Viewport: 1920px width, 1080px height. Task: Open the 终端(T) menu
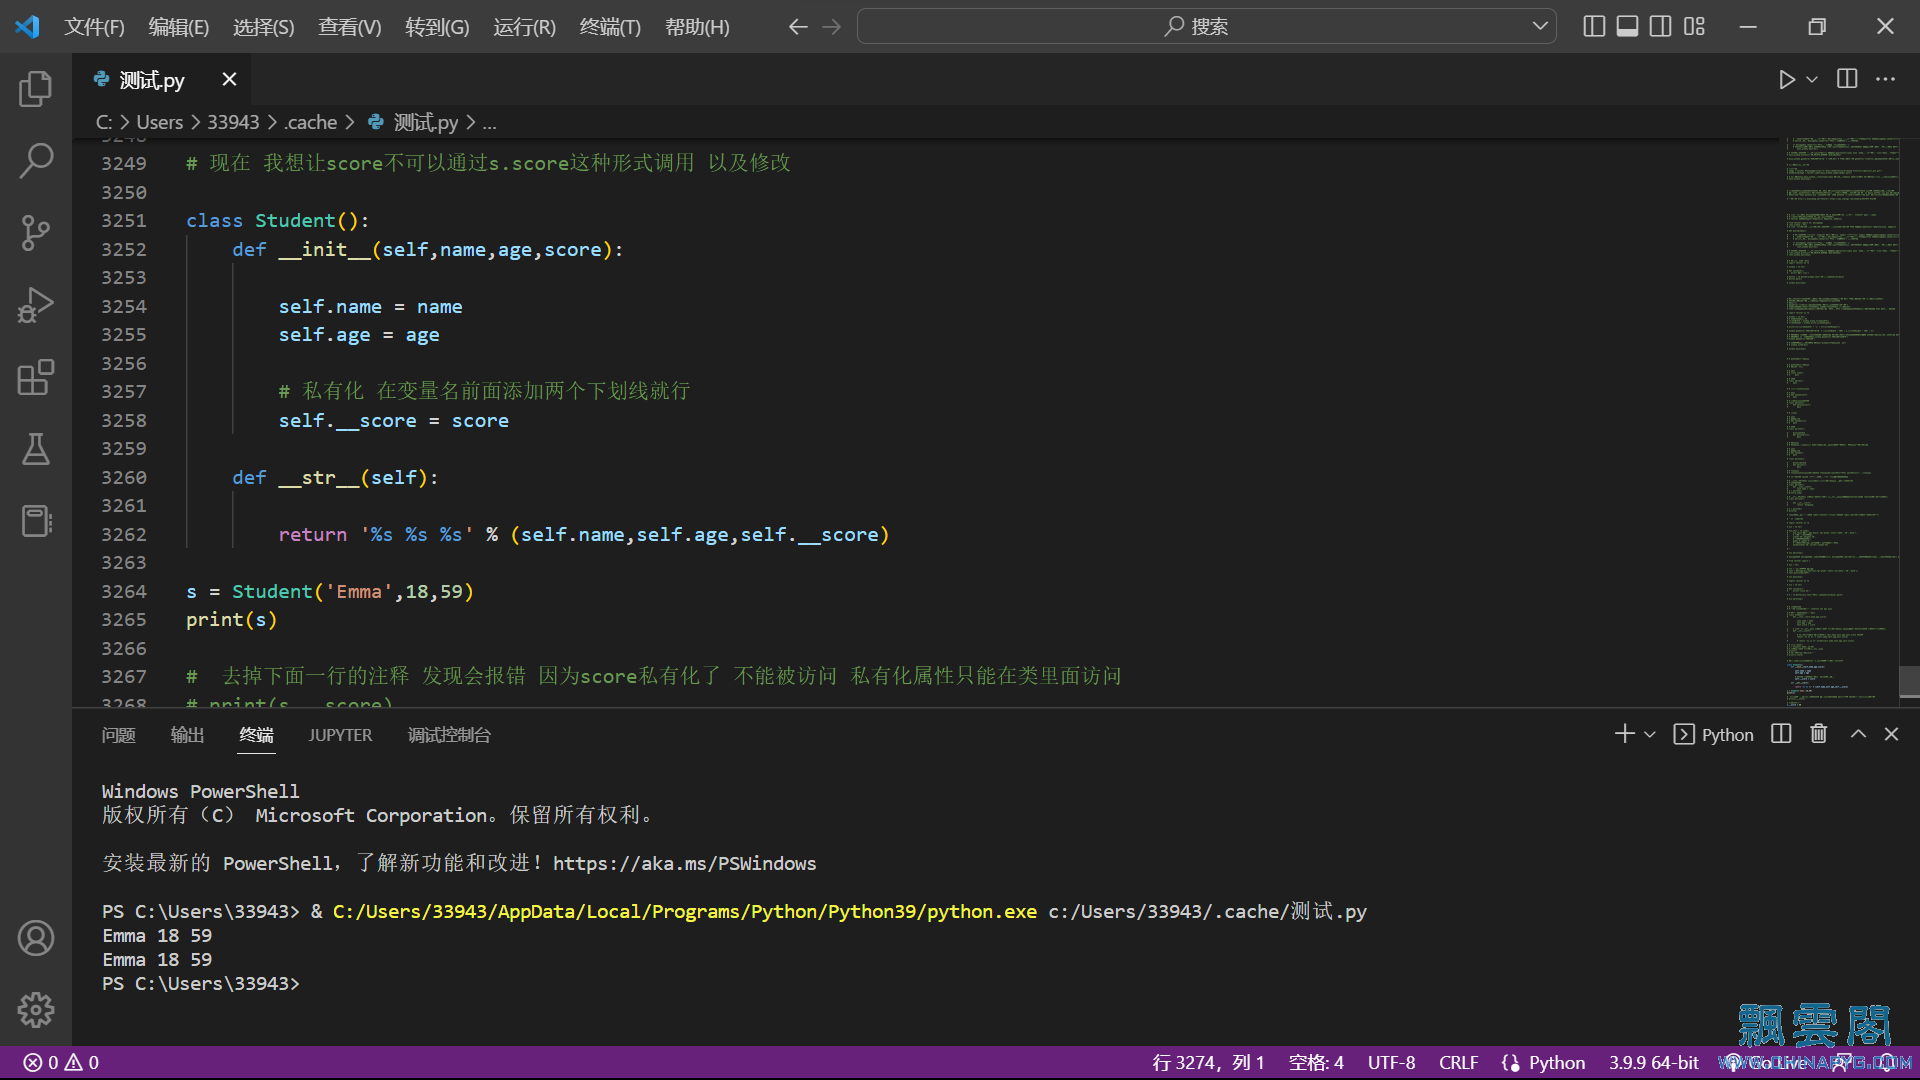coord(610,27)
